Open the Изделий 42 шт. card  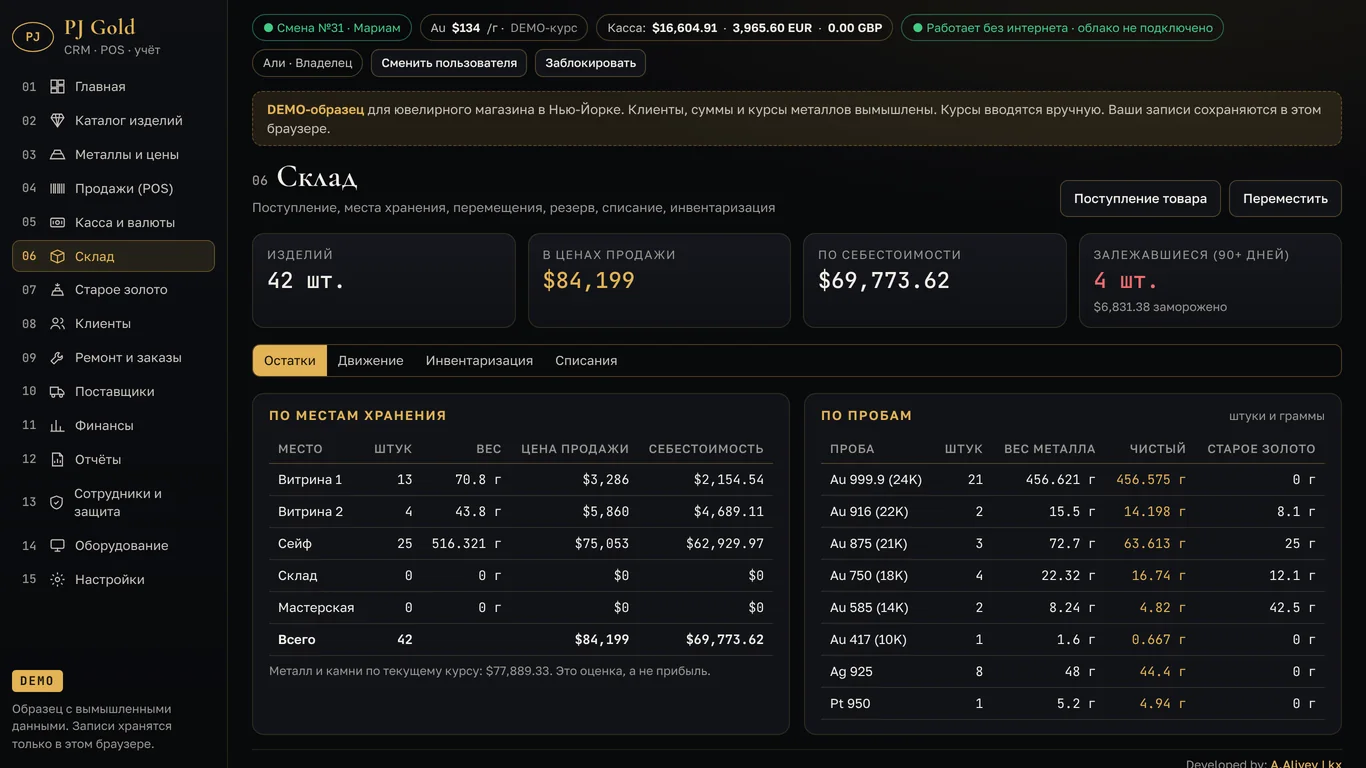384,281
